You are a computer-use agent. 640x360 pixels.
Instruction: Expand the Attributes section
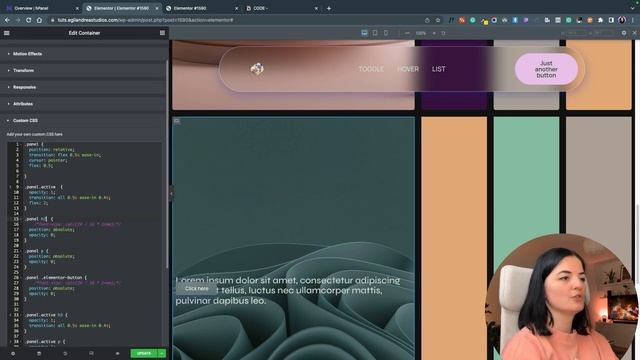click(x=84, y=104)
